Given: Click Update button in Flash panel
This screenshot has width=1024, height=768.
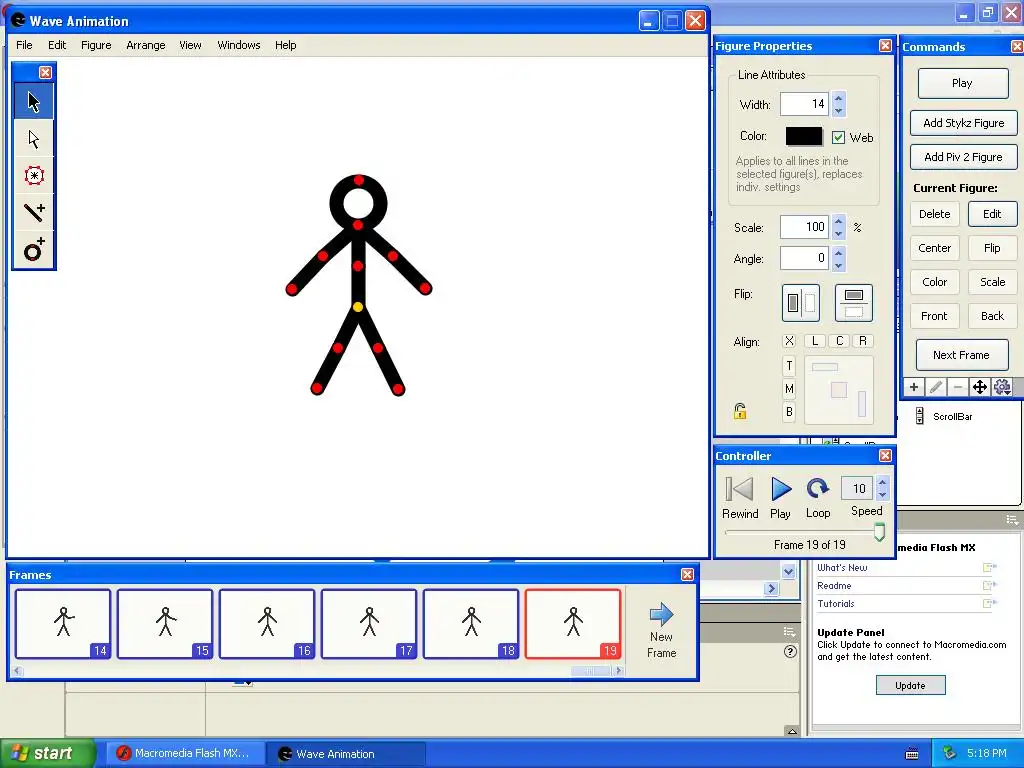Looking at the screenshot, I should pos(910,686).
